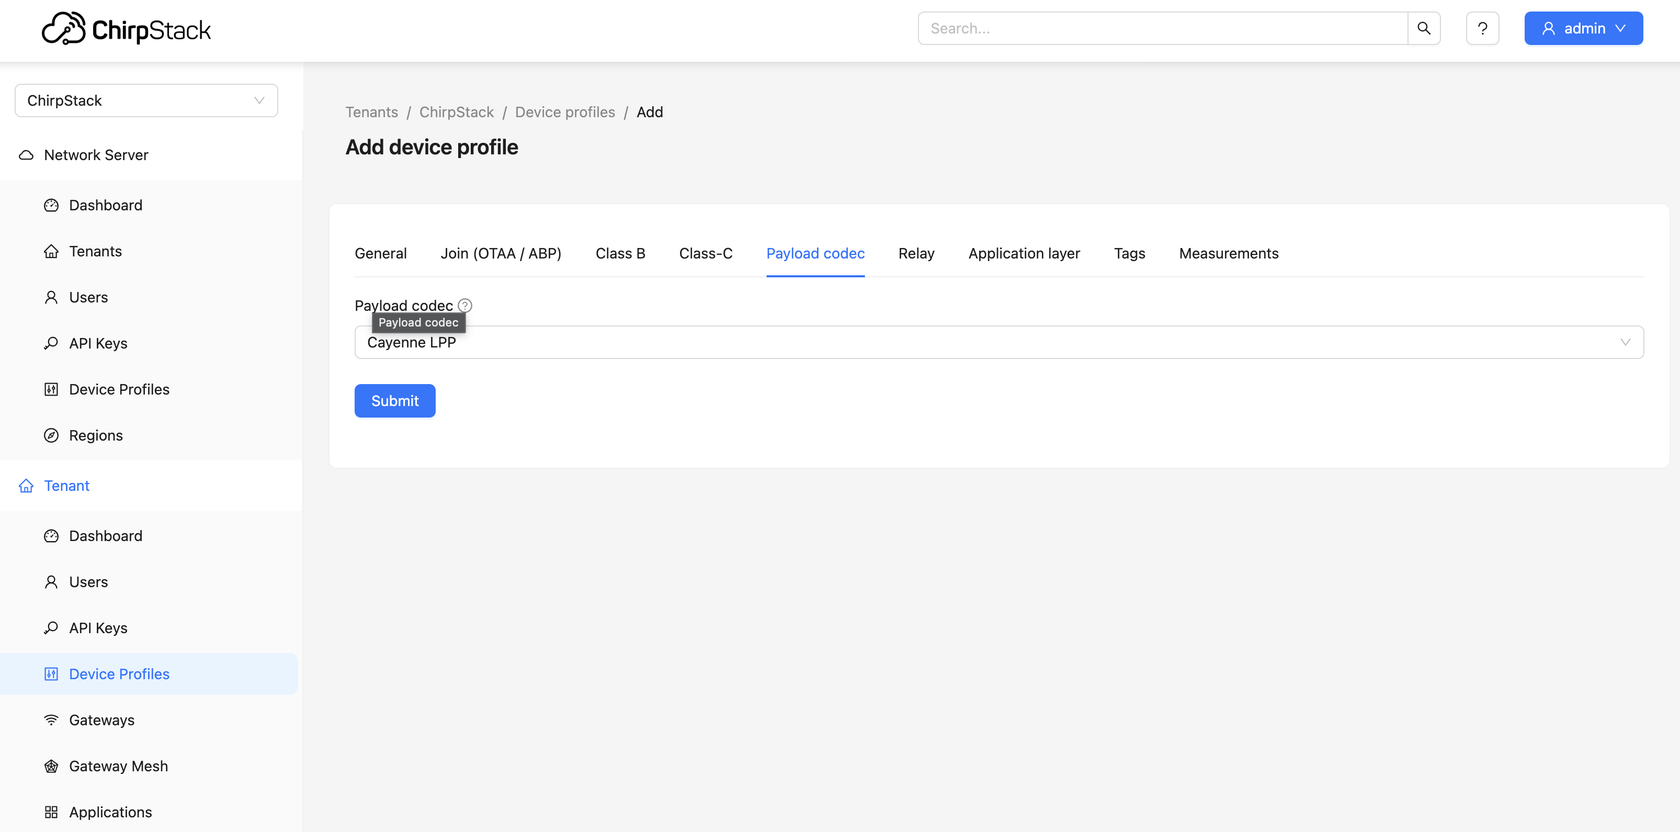The image size is (1680, 832).
Task: Click the Applications grid icon
Action: (x=51, y=812)
